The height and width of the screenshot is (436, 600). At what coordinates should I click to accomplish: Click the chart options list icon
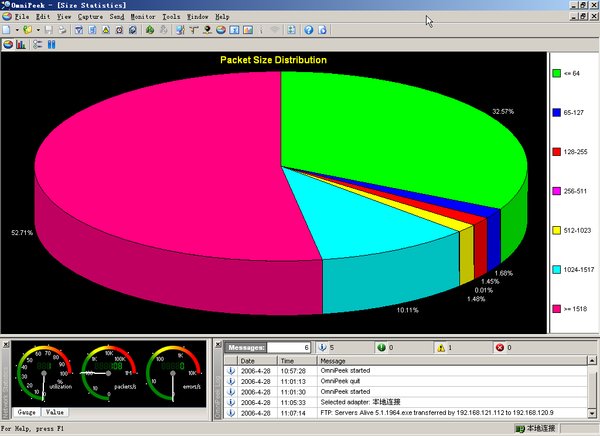click(37, 45)
